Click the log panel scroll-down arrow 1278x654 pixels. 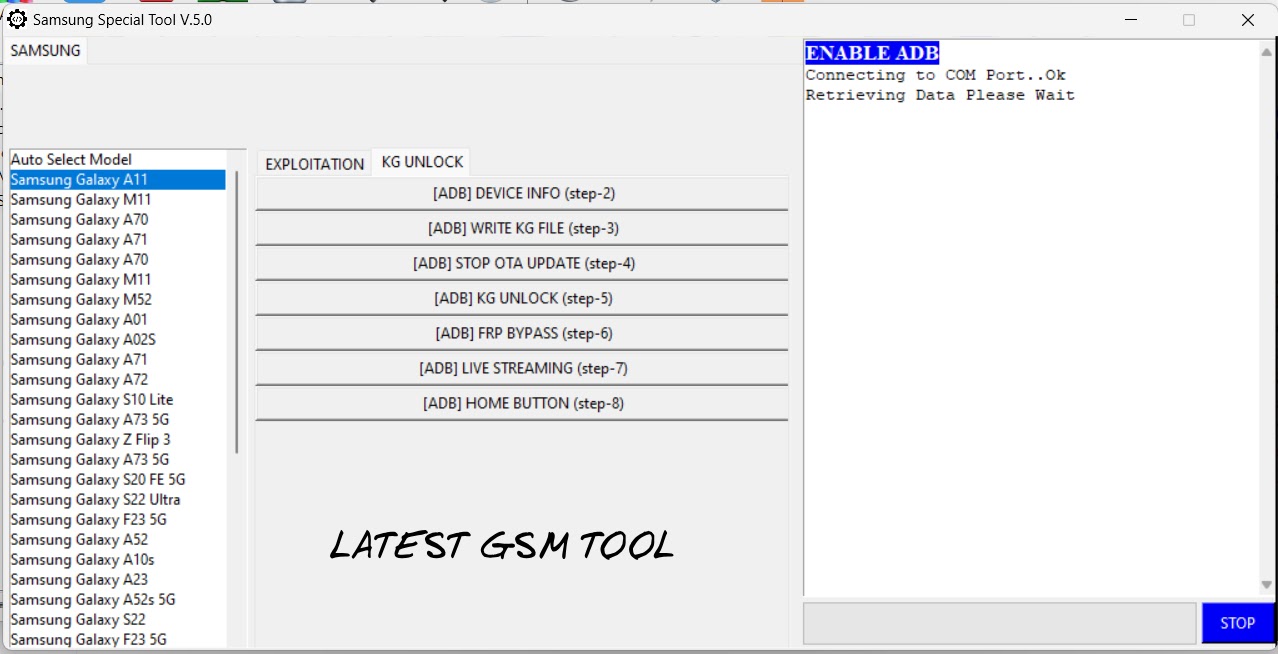pyautogui.click(x=1266, y=585)
